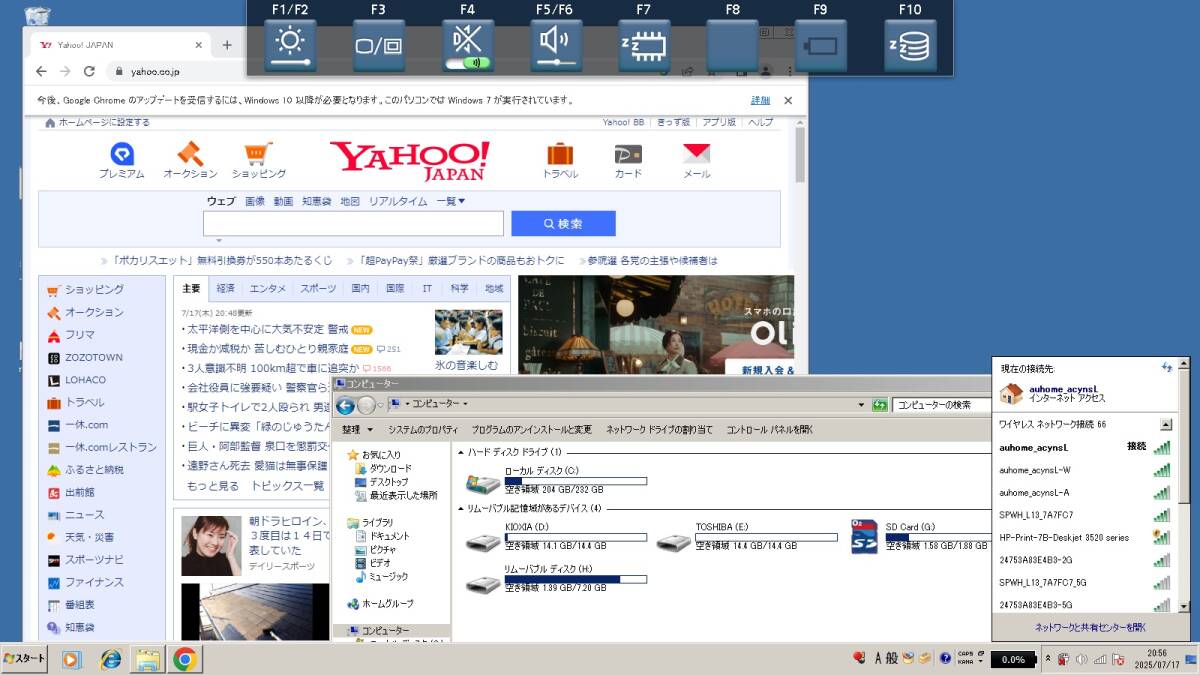Click プログラムのアンインストールと変更 in Explorer
1200x675 pixels.
532,430
